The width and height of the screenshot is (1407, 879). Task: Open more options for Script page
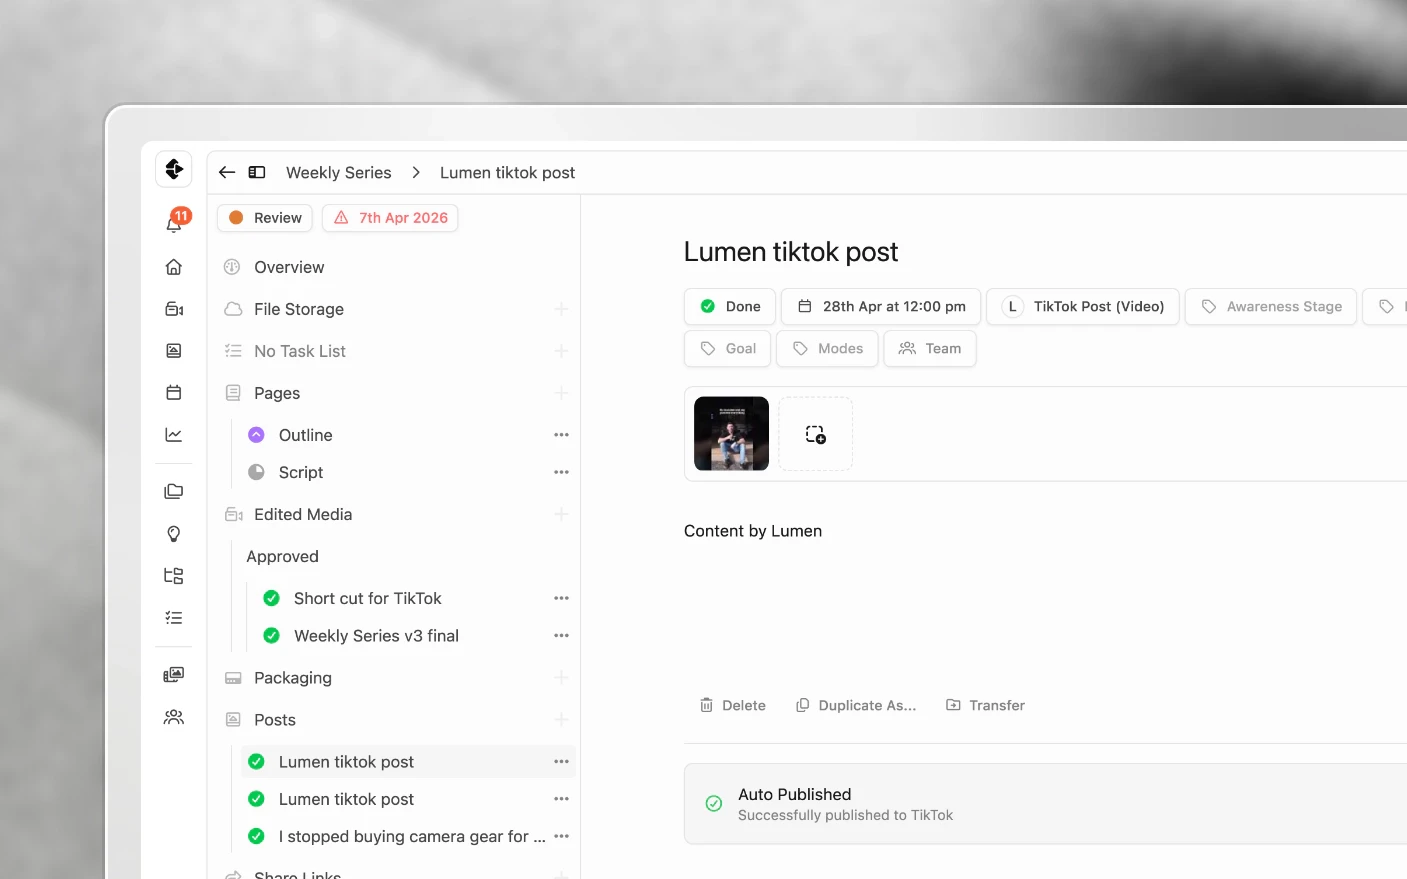pyautogui.click(x=561, y=472)
